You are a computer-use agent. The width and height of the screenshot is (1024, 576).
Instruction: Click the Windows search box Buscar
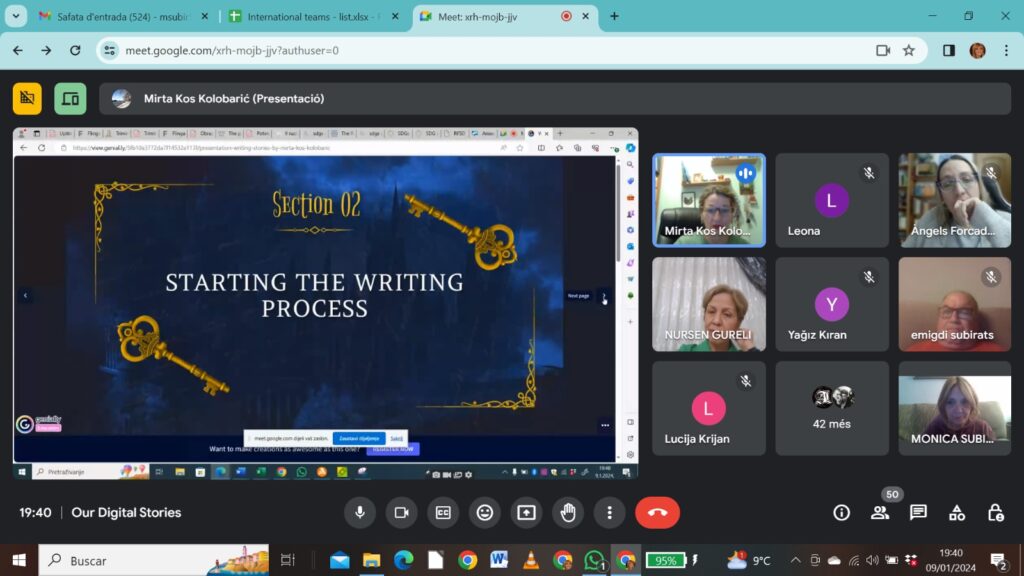(x=150, y=560)
